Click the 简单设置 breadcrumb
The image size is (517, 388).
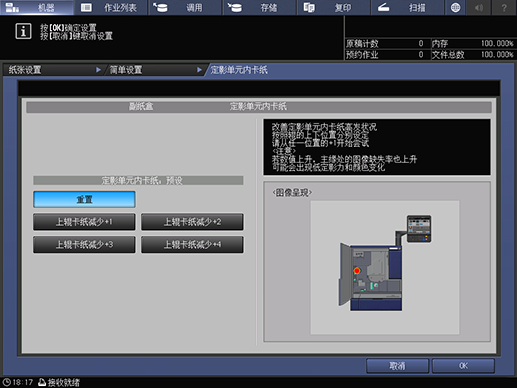coord(126,70)
